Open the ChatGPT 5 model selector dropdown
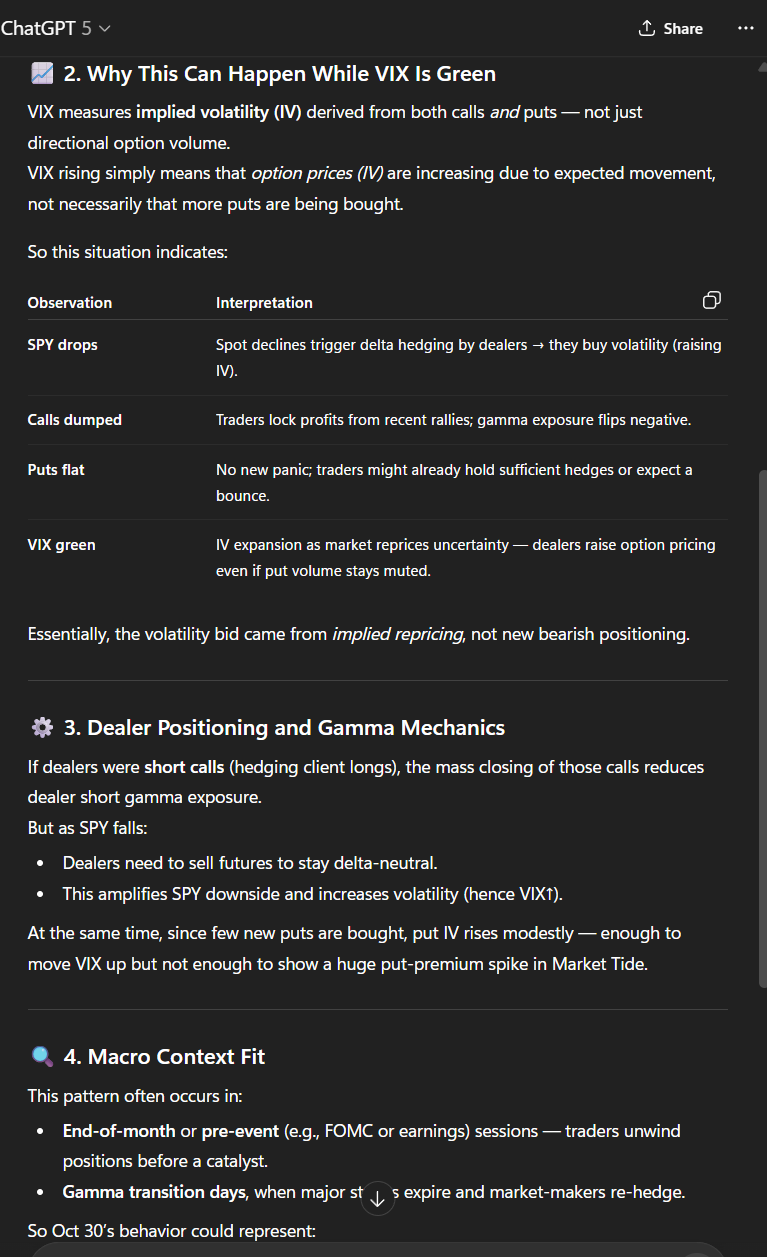 [56, 29]
